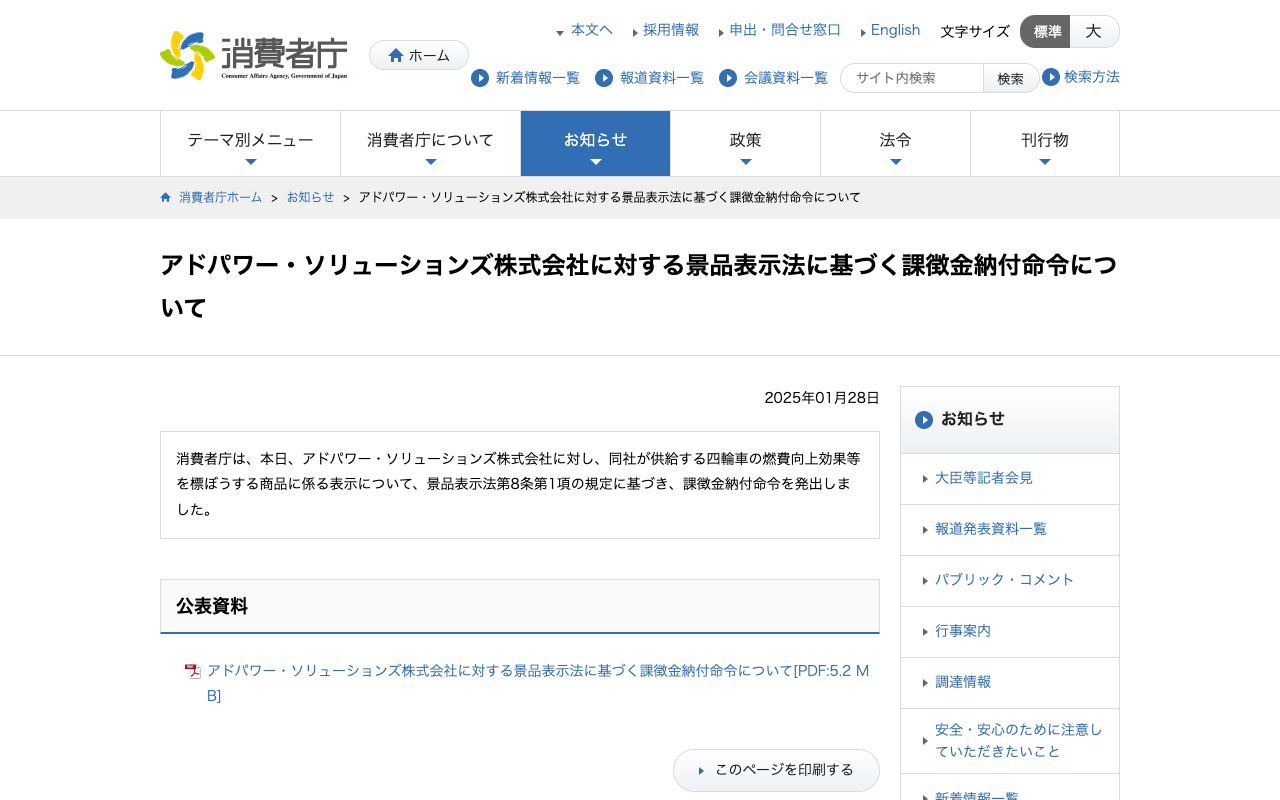The width and height of the screenshot is (1280, 800).
Task: Select the 刊行物 navigation tab
Action: (x=1044, y=144)
